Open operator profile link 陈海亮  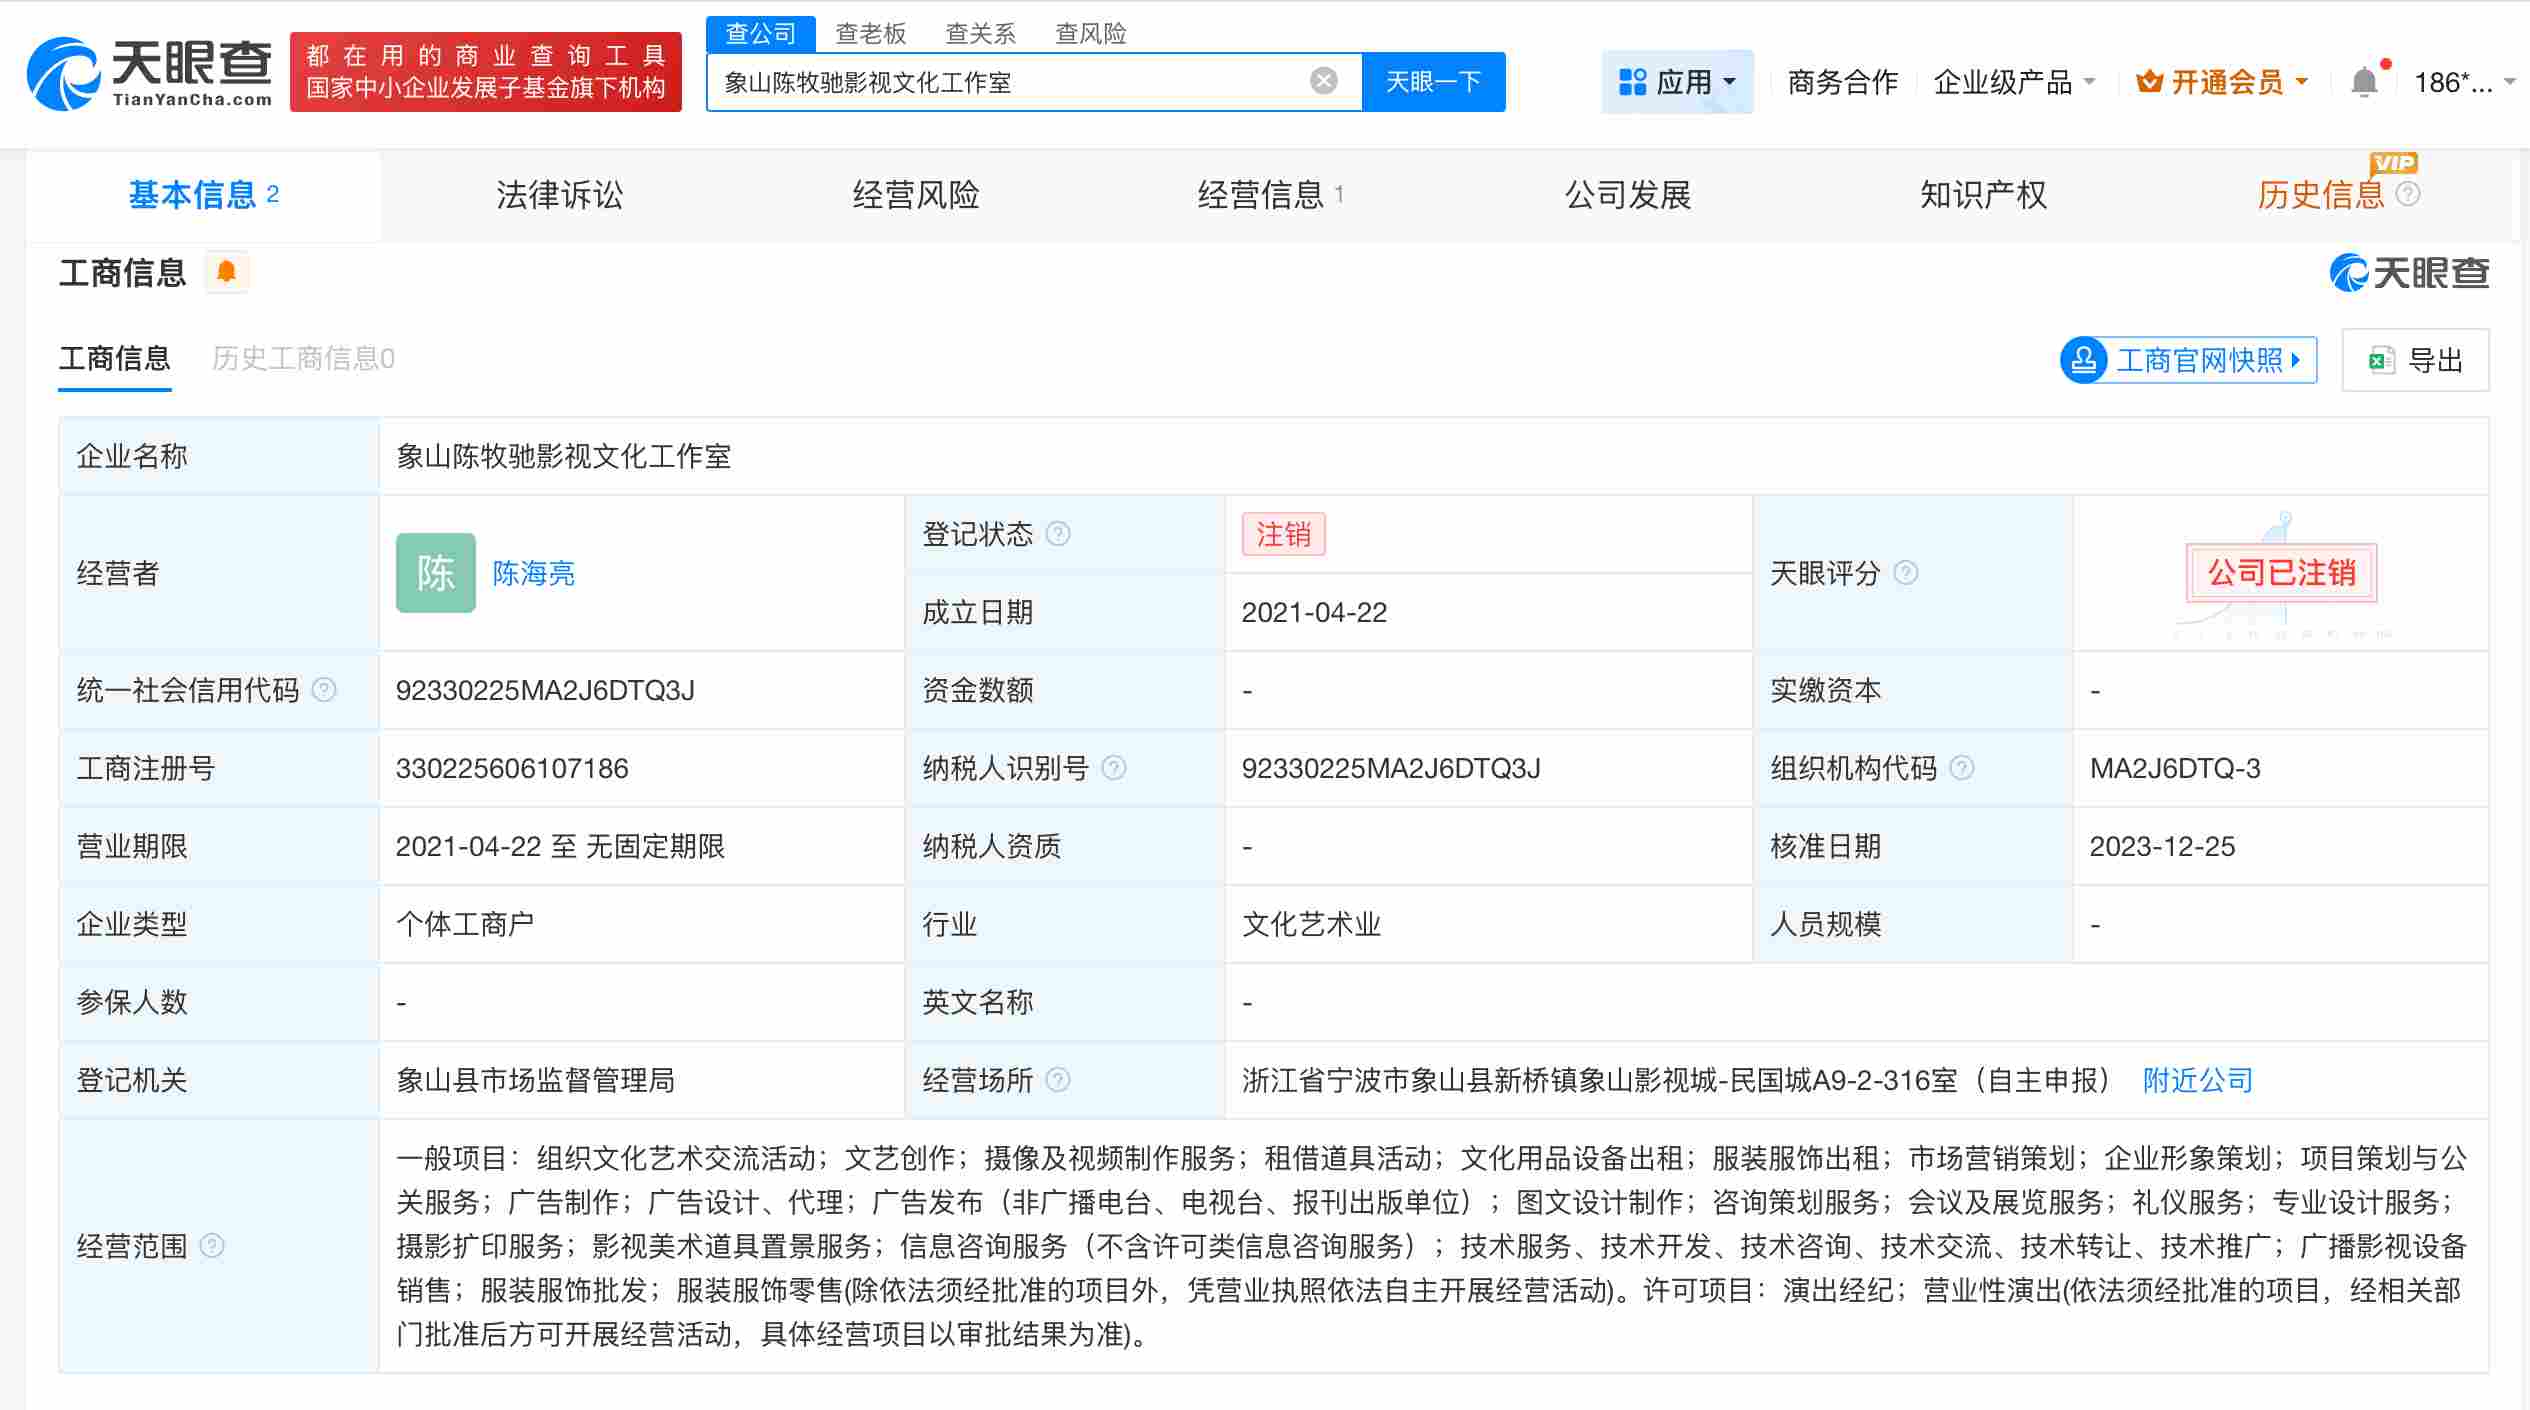point(533,573)
